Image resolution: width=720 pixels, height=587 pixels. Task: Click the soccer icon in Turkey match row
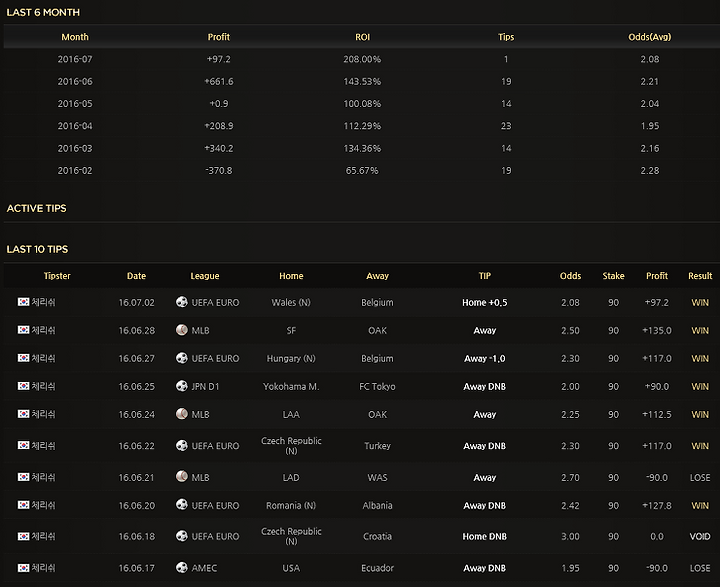[182, 445]
